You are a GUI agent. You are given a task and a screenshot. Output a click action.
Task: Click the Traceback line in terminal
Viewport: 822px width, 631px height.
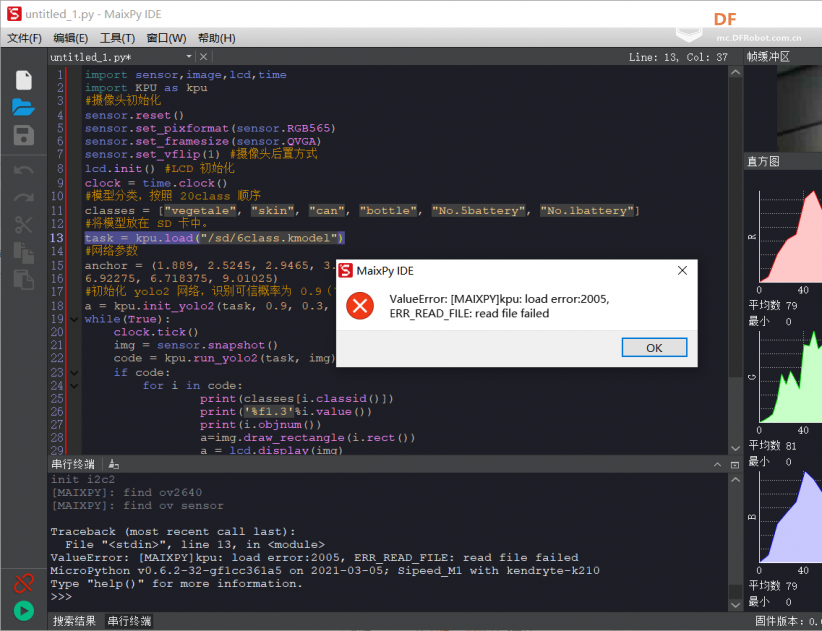173,531
